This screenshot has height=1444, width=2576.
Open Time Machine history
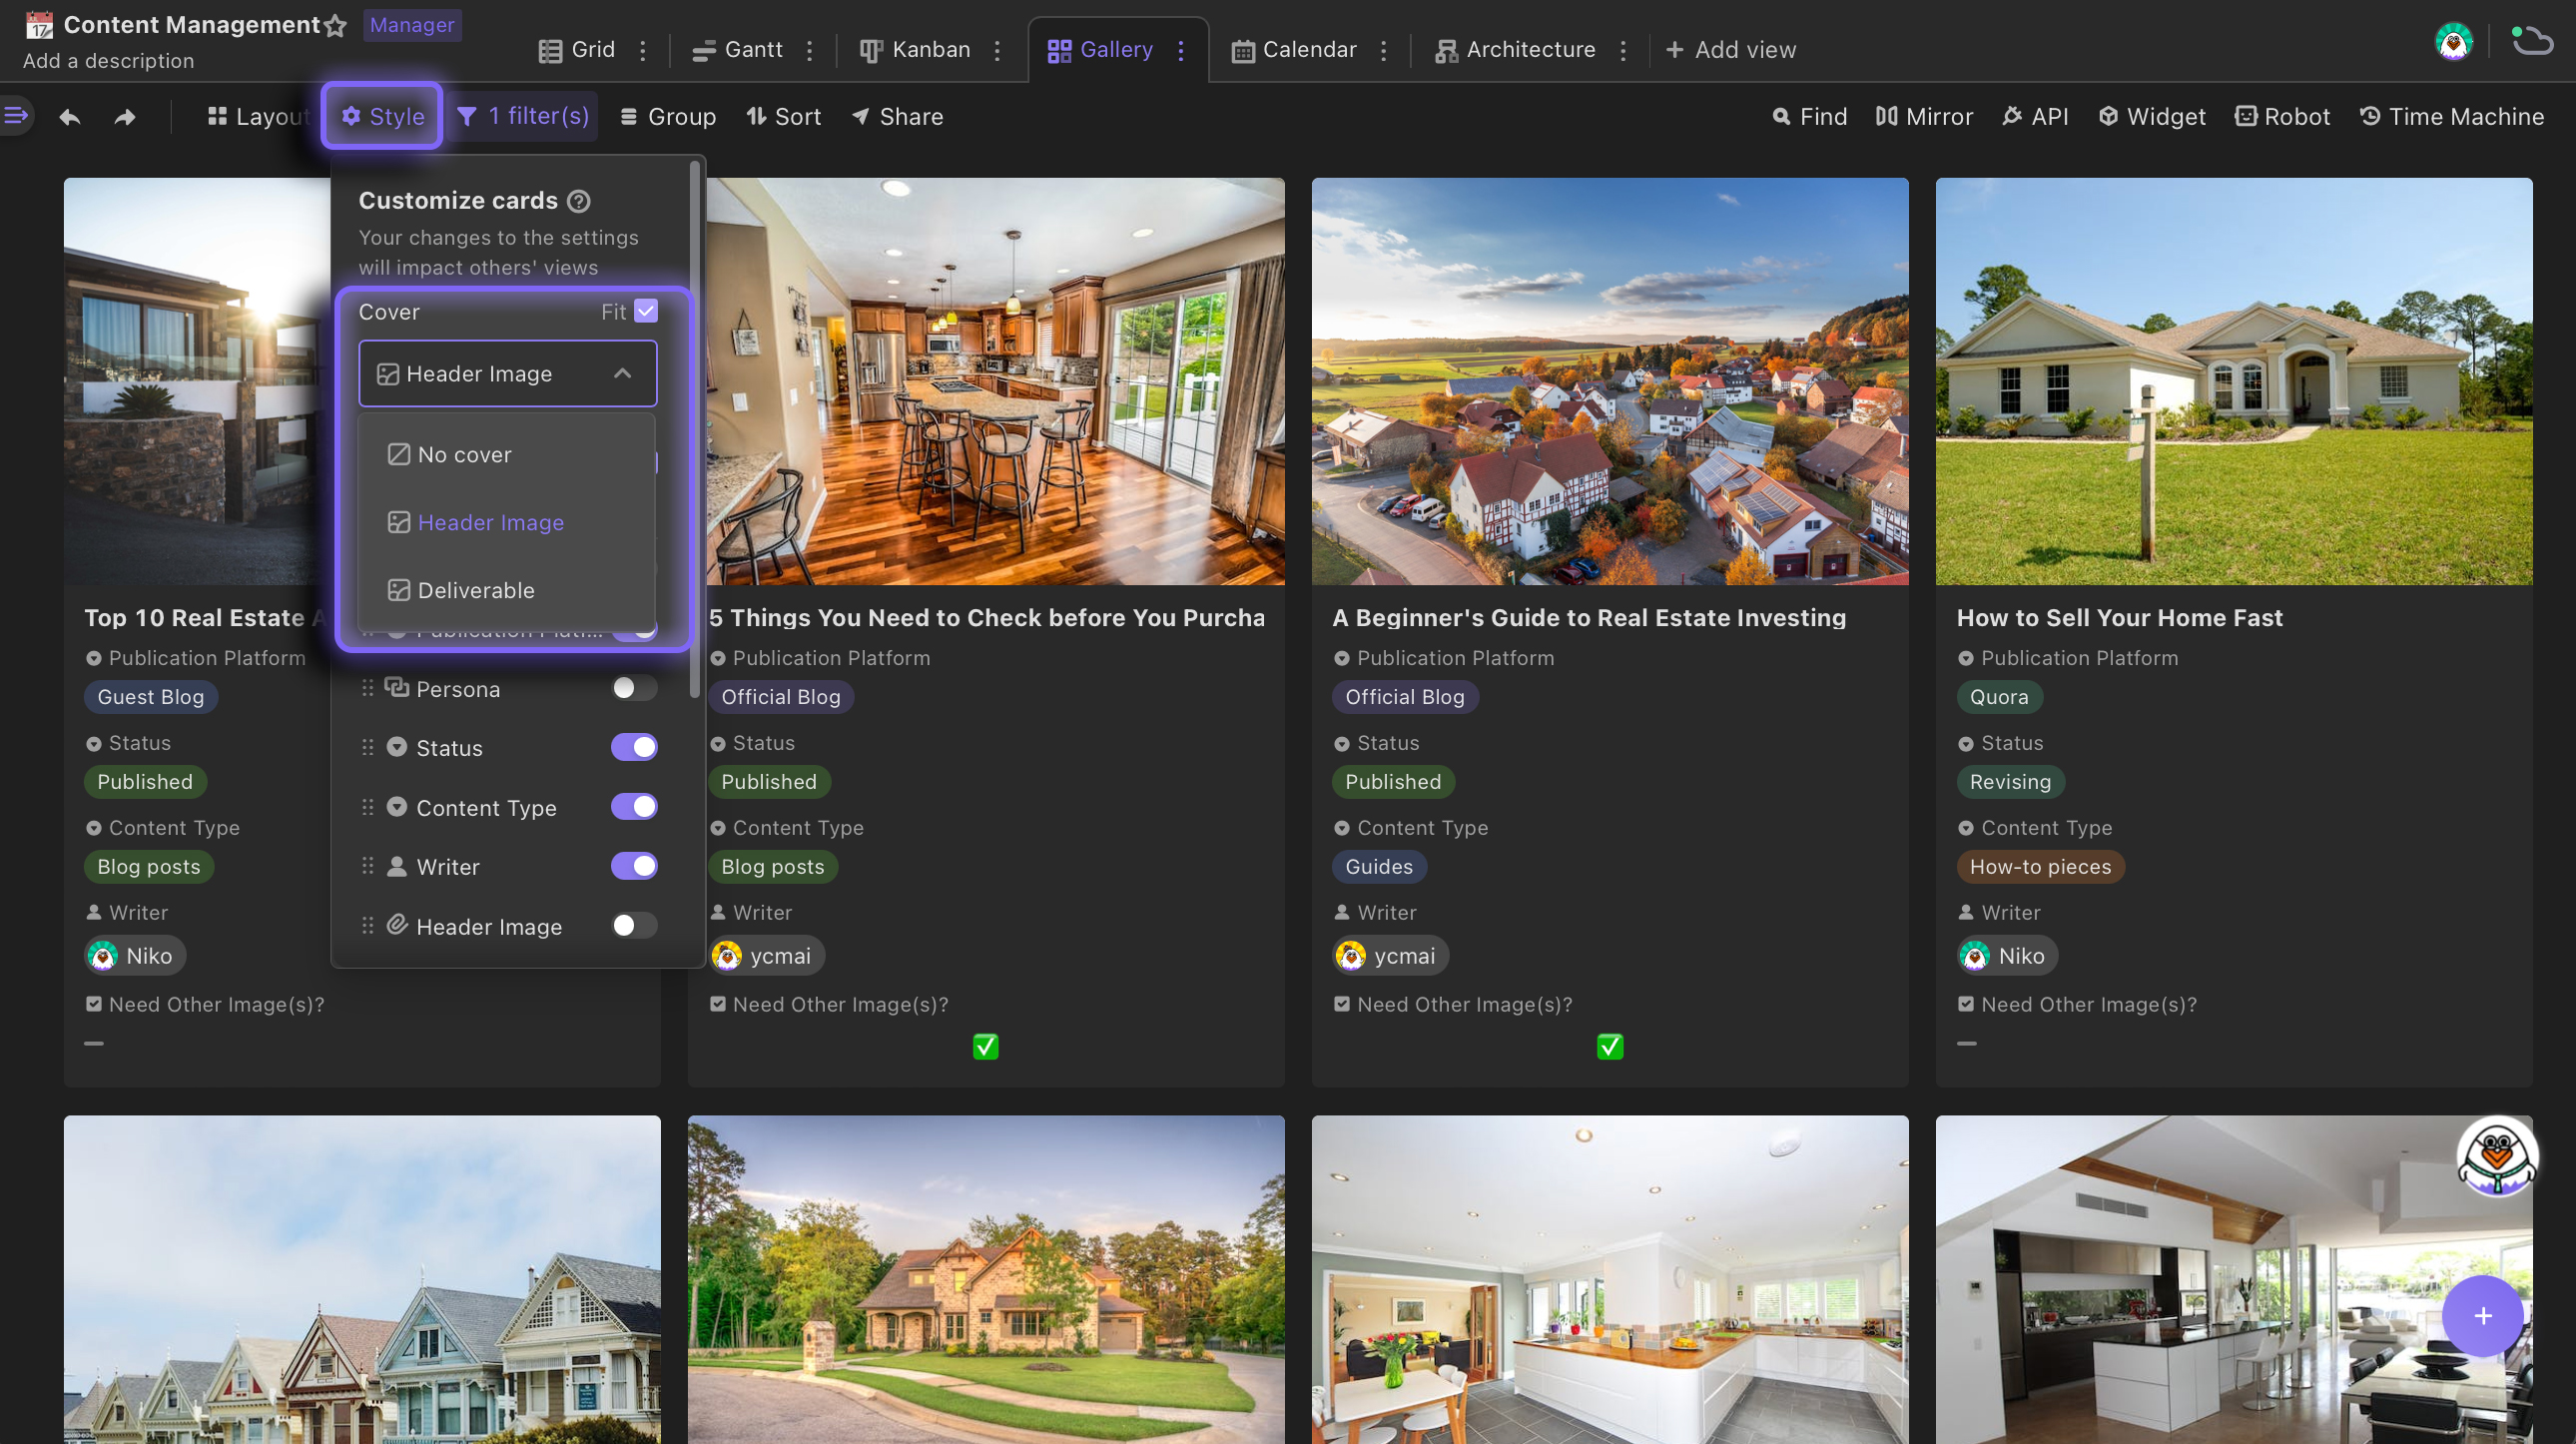[x=2451, y=117]
